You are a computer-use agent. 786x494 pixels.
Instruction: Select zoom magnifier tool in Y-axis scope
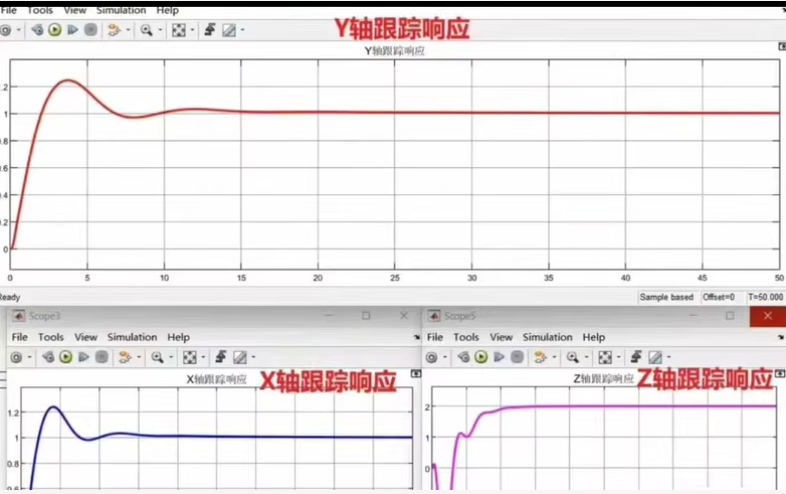[146, 30]
